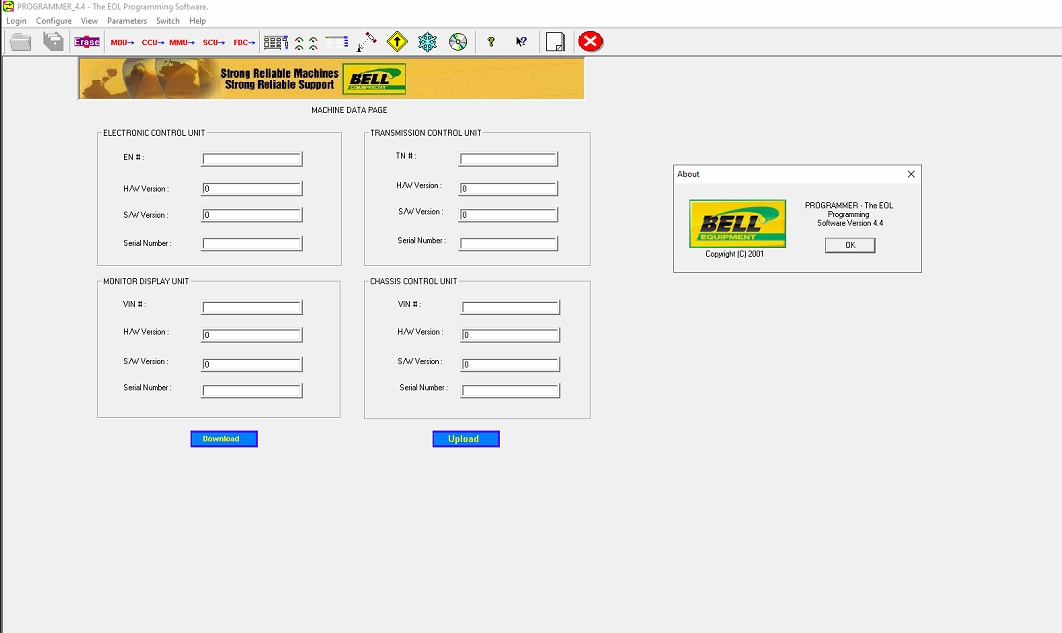The width and height of the screenshot is (1062, 633).
Task: Click the snowflake toolbar icon
Action: [427, 41]
